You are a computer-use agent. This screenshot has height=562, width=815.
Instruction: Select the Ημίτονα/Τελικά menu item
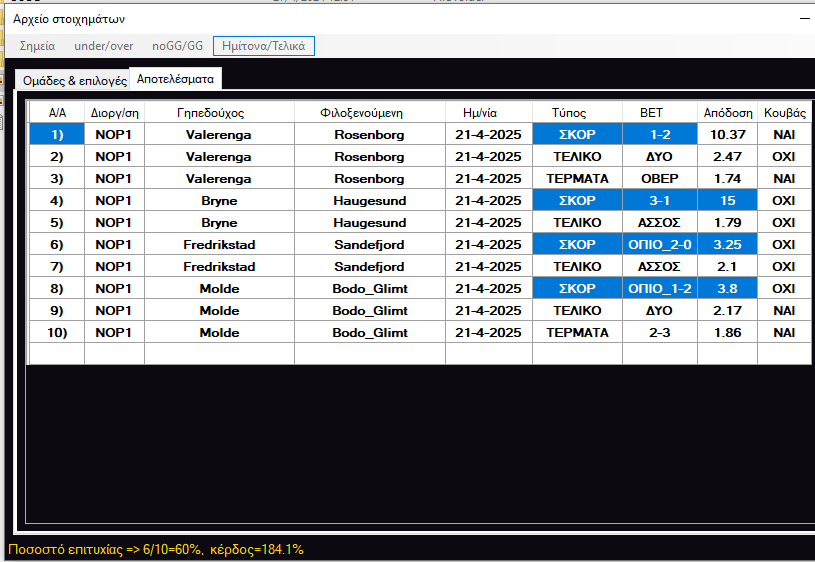click(x=264, y=46)
